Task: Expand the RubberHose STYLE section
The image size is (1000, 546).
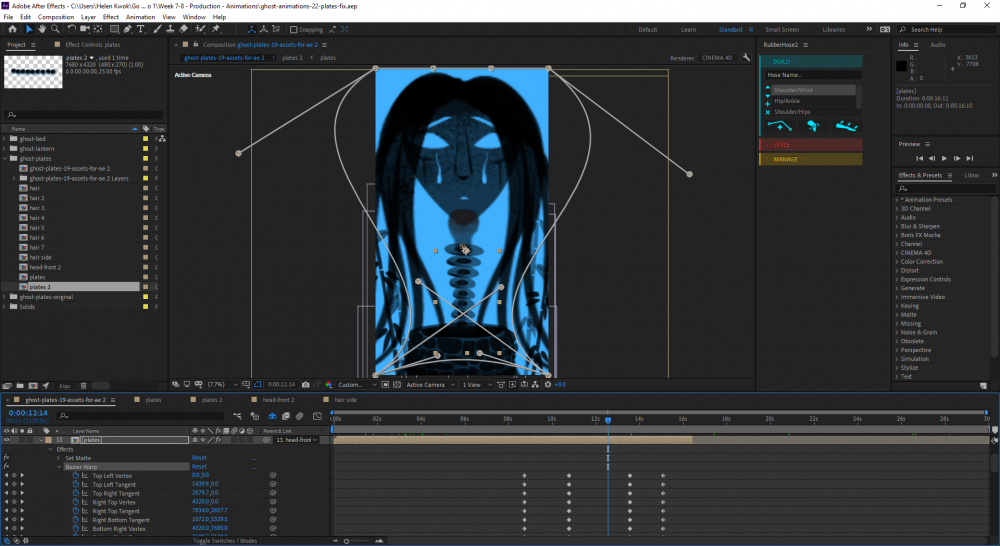Action: (x=811, y=145)
